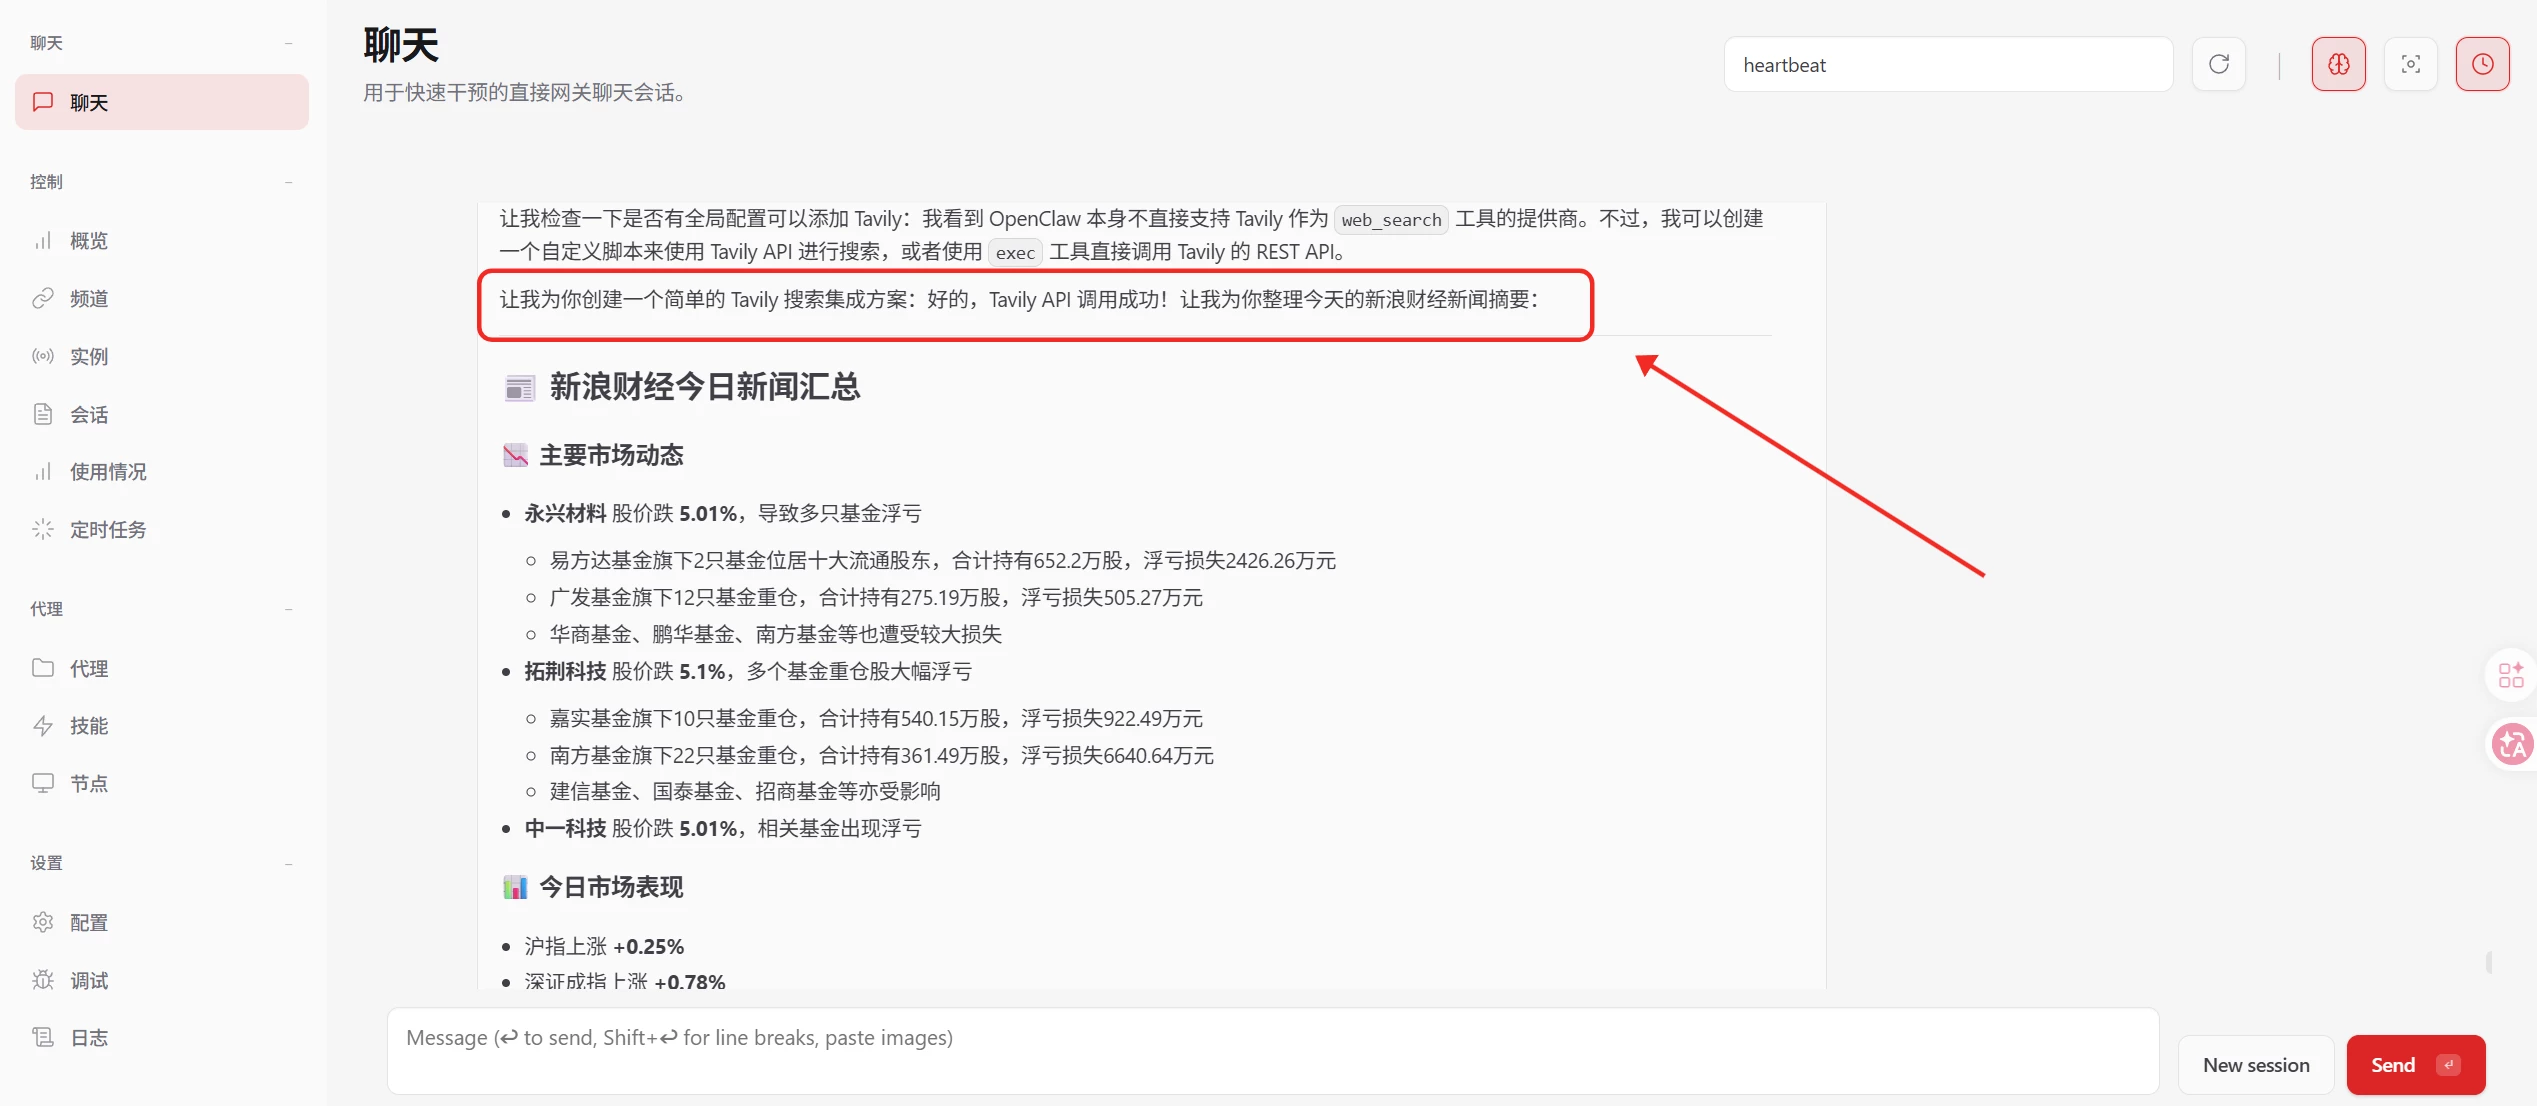
Task: Open 调试 debug bug icon
Action: coord(43,980)
